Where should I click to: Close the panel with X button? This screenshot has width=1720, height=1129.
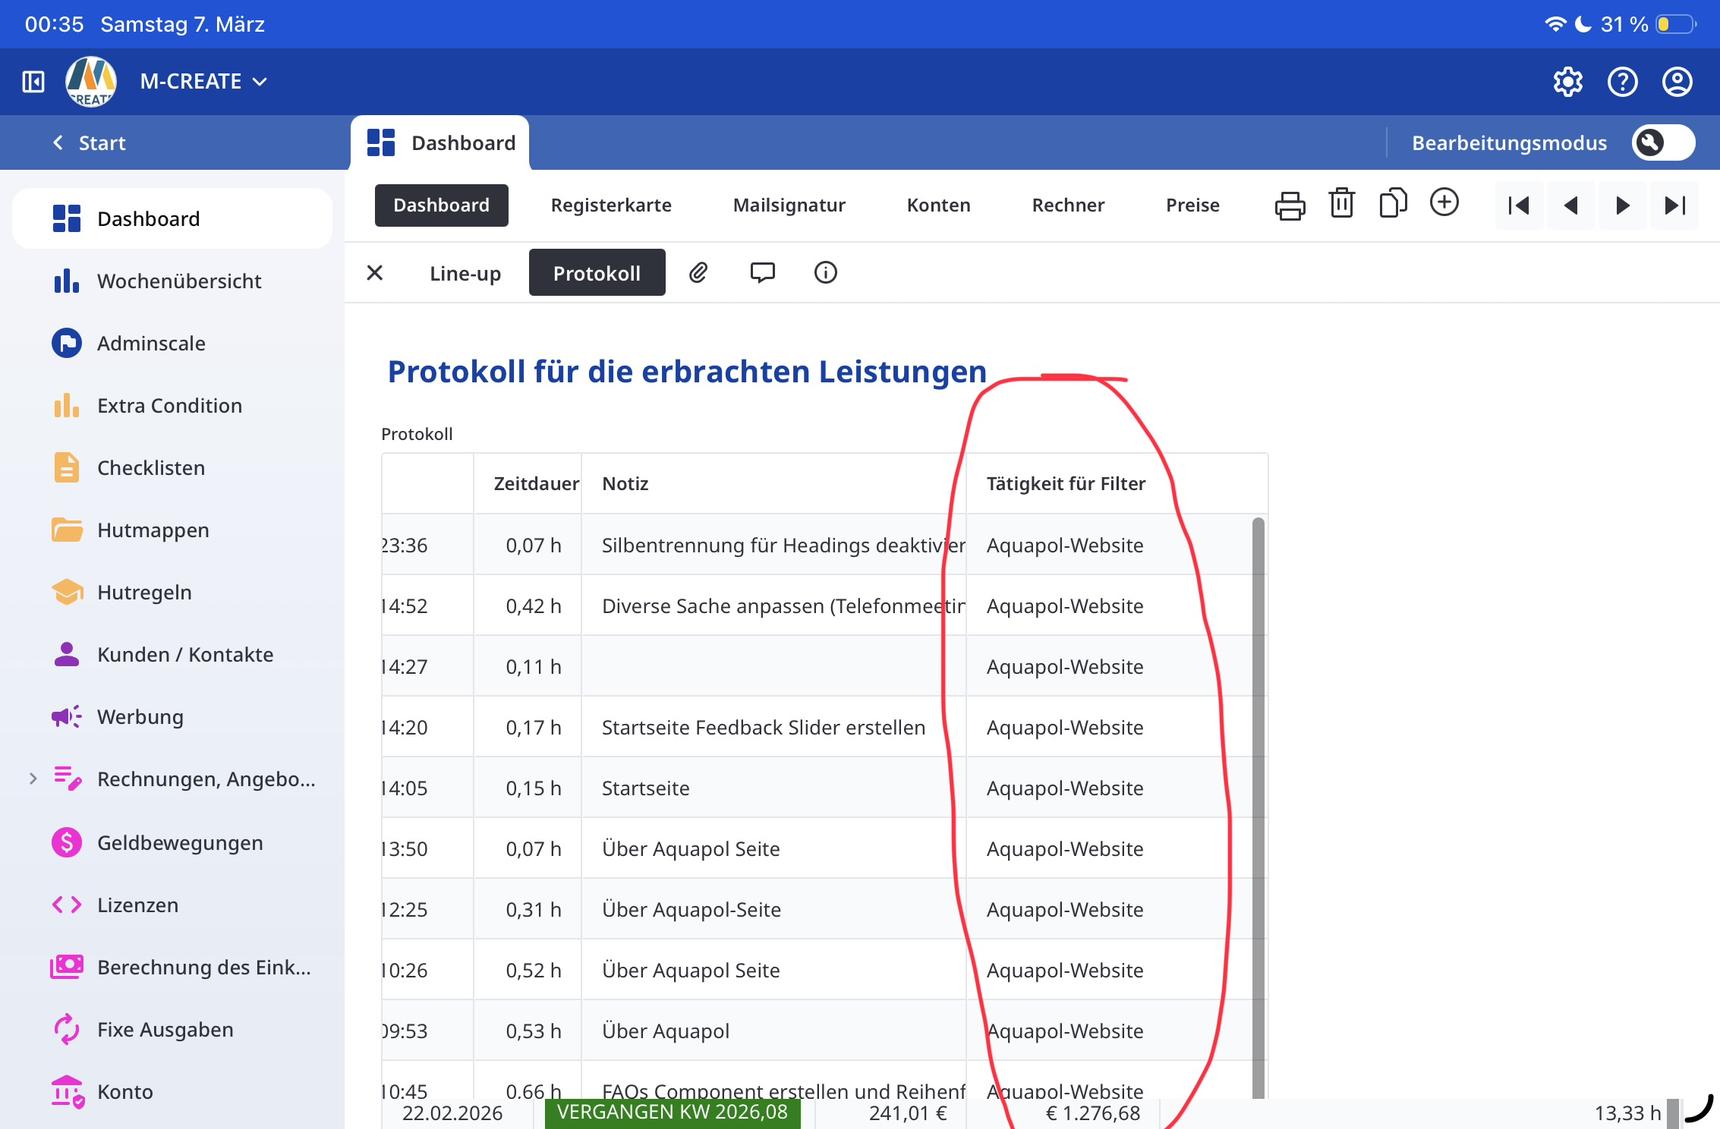(x=375, y=273)
